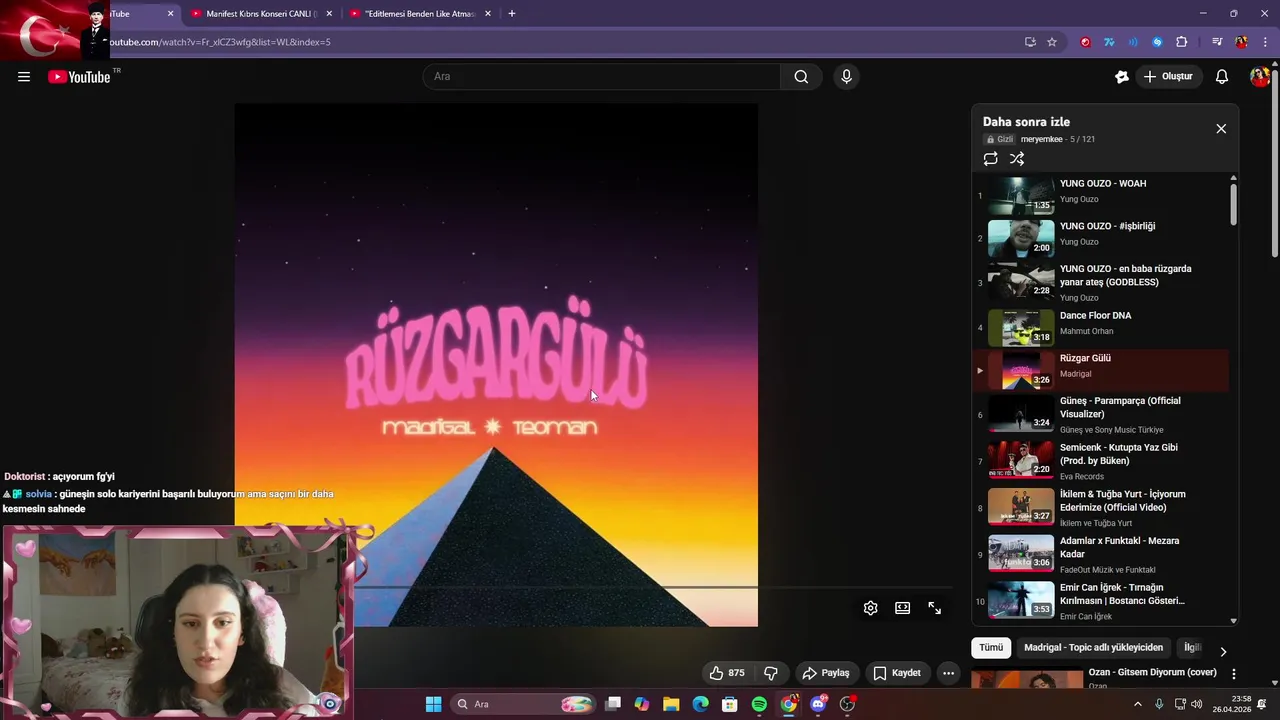Shuffle the Daha sonra izle playlist

(1017, 159)
